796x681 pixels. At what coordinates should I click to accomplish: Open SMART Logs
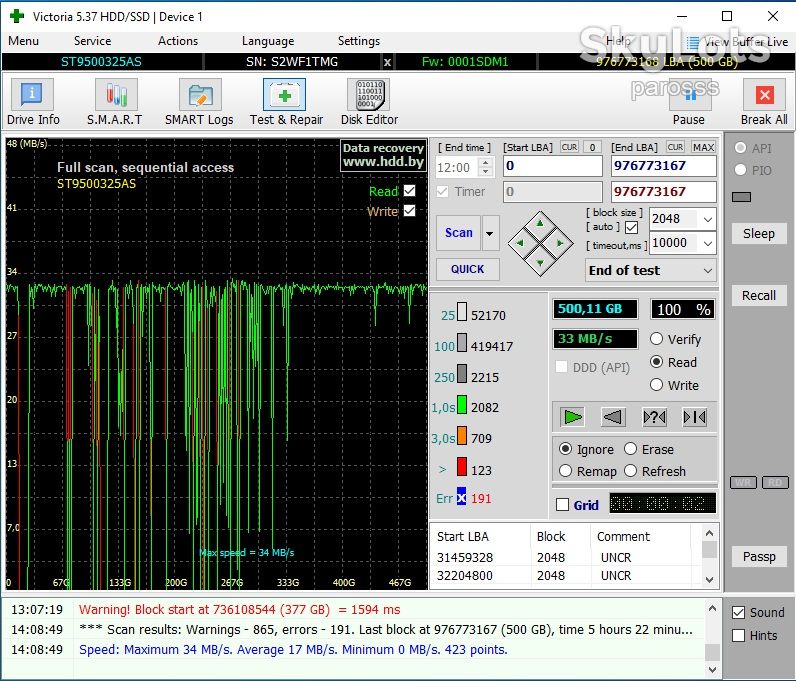tap(200, 102)
